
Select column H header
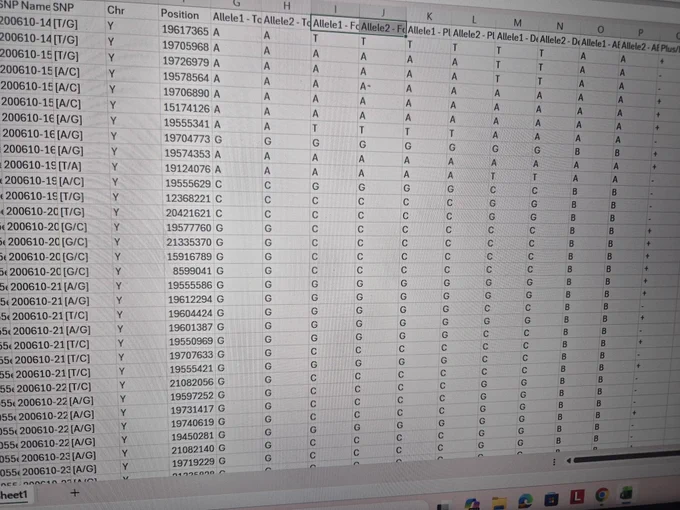286,6
